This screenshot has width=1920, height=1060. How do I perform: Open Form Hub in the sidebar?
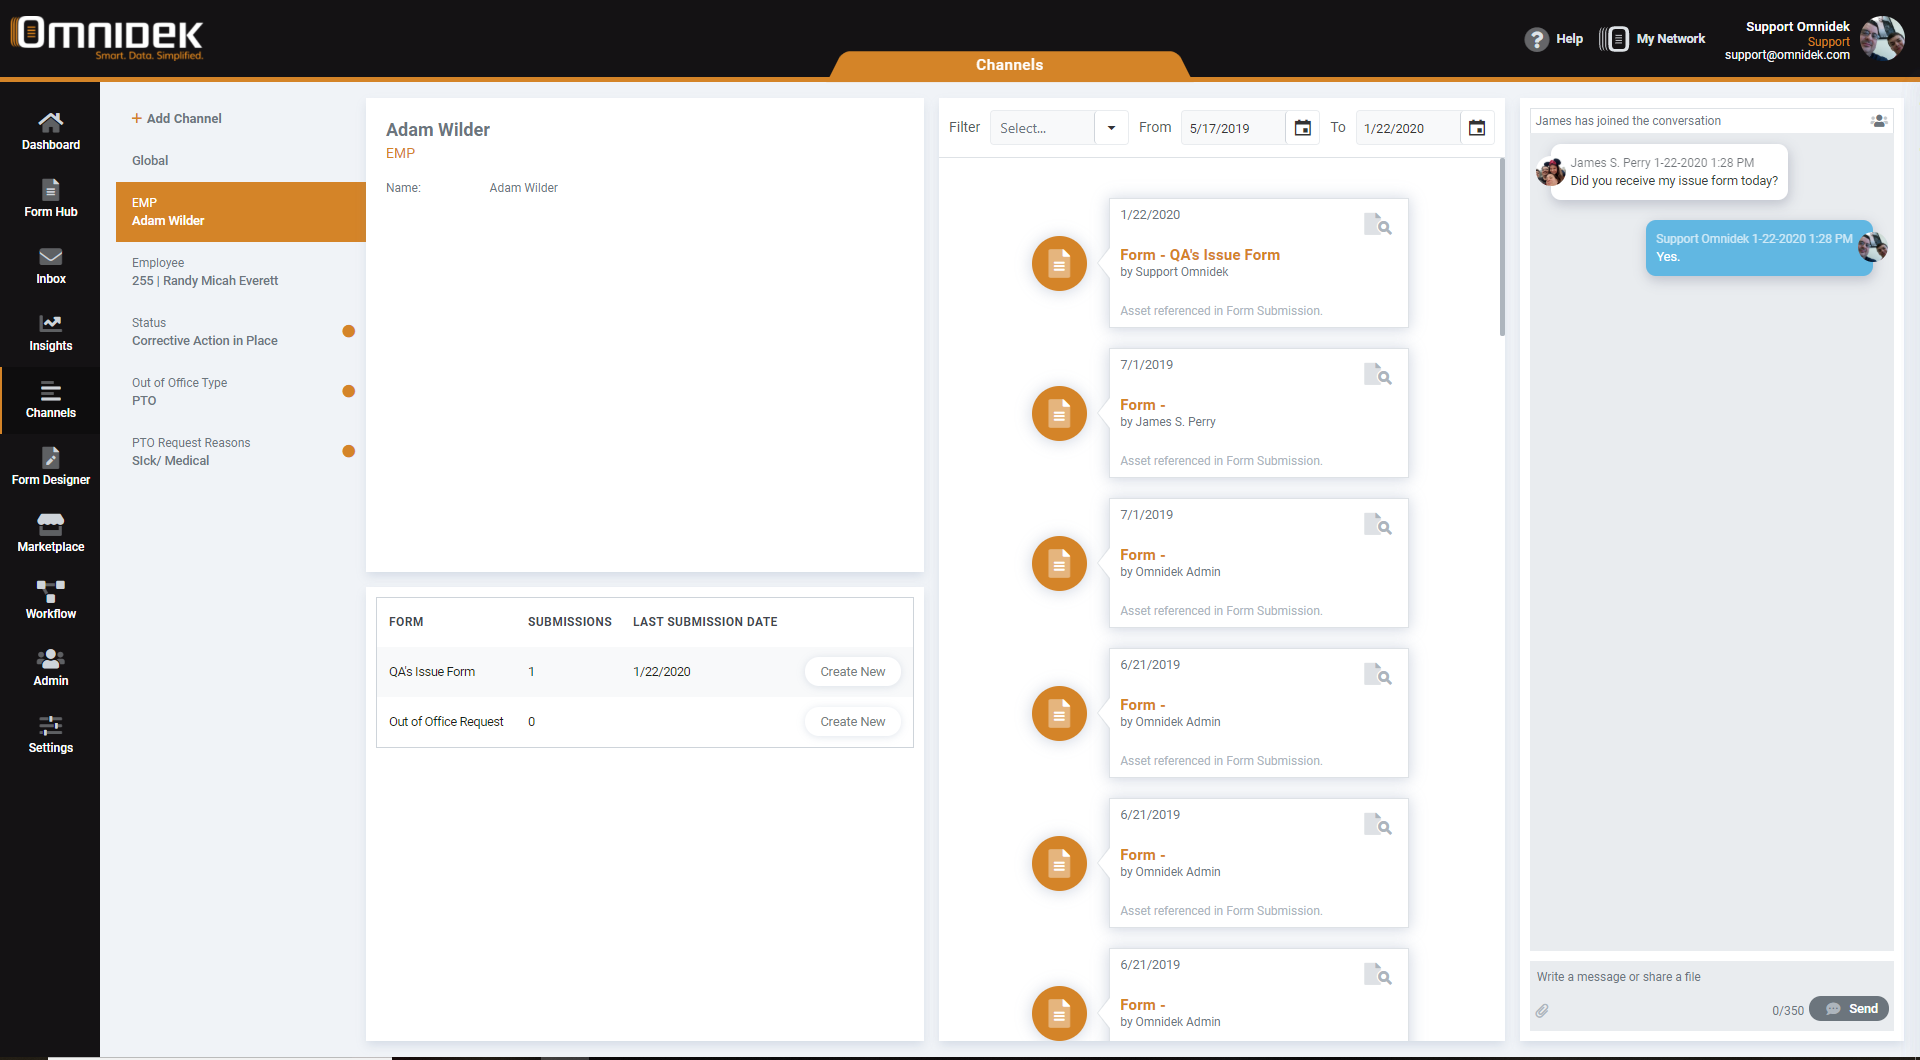pyautogui.click(x=50, y=198)
